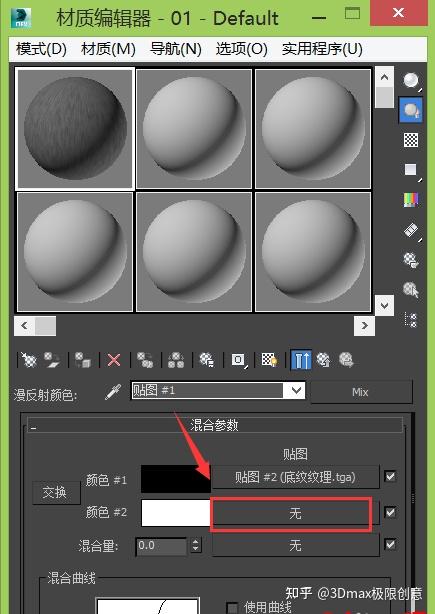Click the 贴图 #2 (底纹纹理.tga) map button
The height and width of the screenshot is (614, 435).
295,477
